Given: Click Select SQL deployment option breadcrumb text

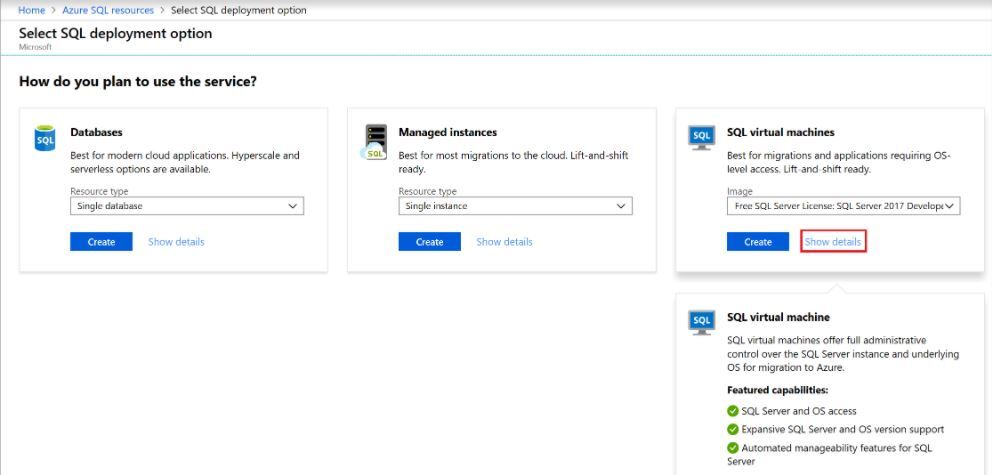Looking at the screenshot, I should 239,10.
